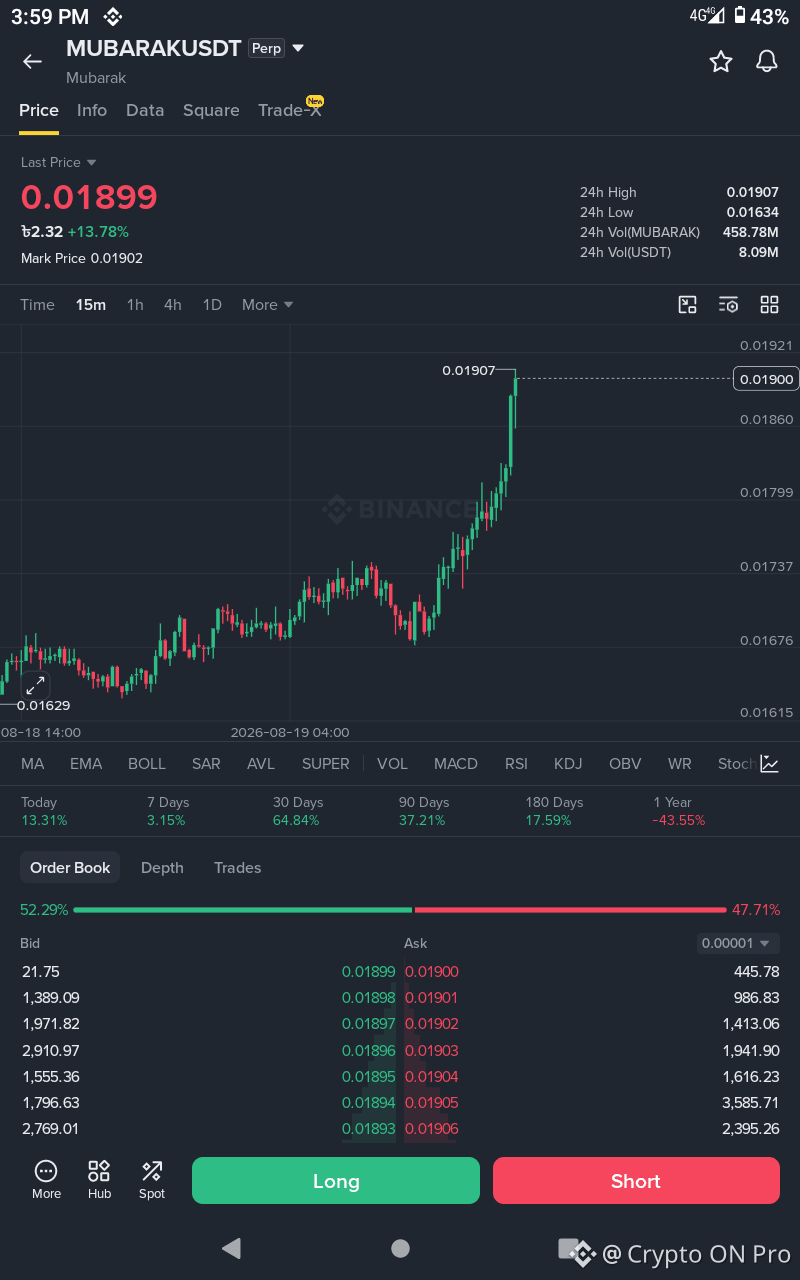The image size is (800, 1280).
Task: Click the Binance notification icon in status bar
Action: click(x=113, y=16)
